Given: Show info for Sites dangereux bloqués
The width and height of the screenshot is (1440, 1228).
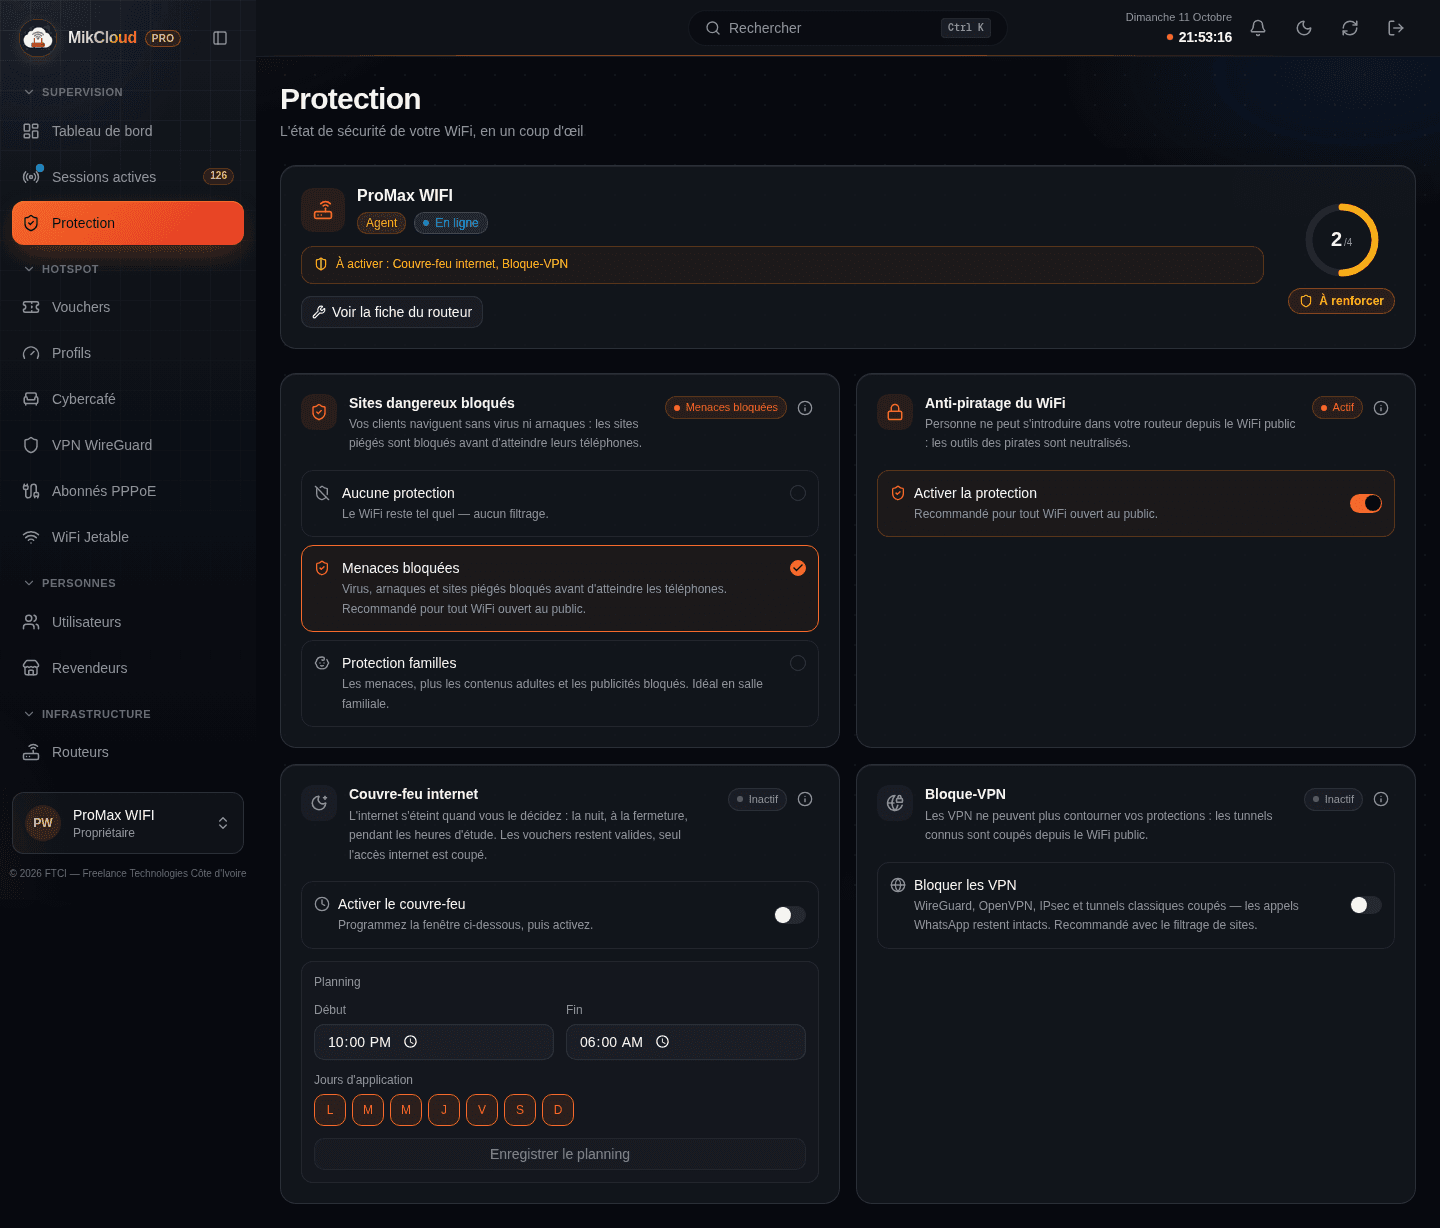Looking at the screenshot, I should pyautogui.click(x=805, y=408).
